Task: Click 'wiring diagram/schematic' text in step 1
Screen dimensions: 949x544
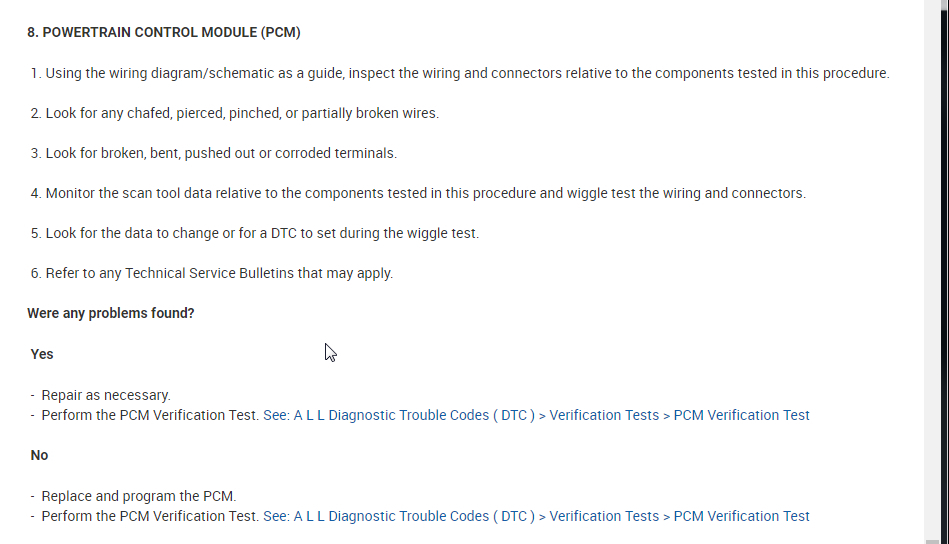Action: [186, 73]
